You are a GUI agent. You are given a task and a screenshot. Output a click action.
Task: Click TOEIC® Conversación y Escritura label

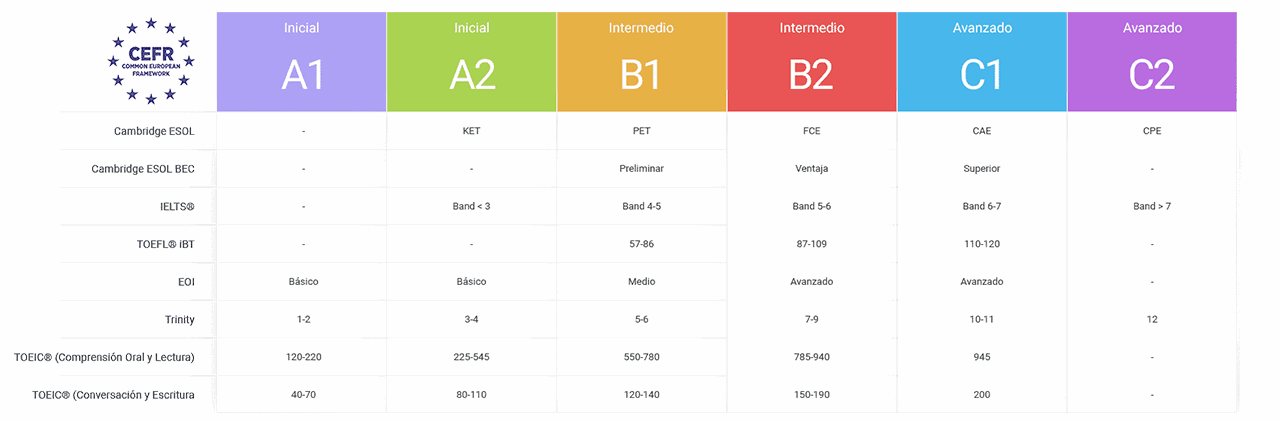(113, 395)
